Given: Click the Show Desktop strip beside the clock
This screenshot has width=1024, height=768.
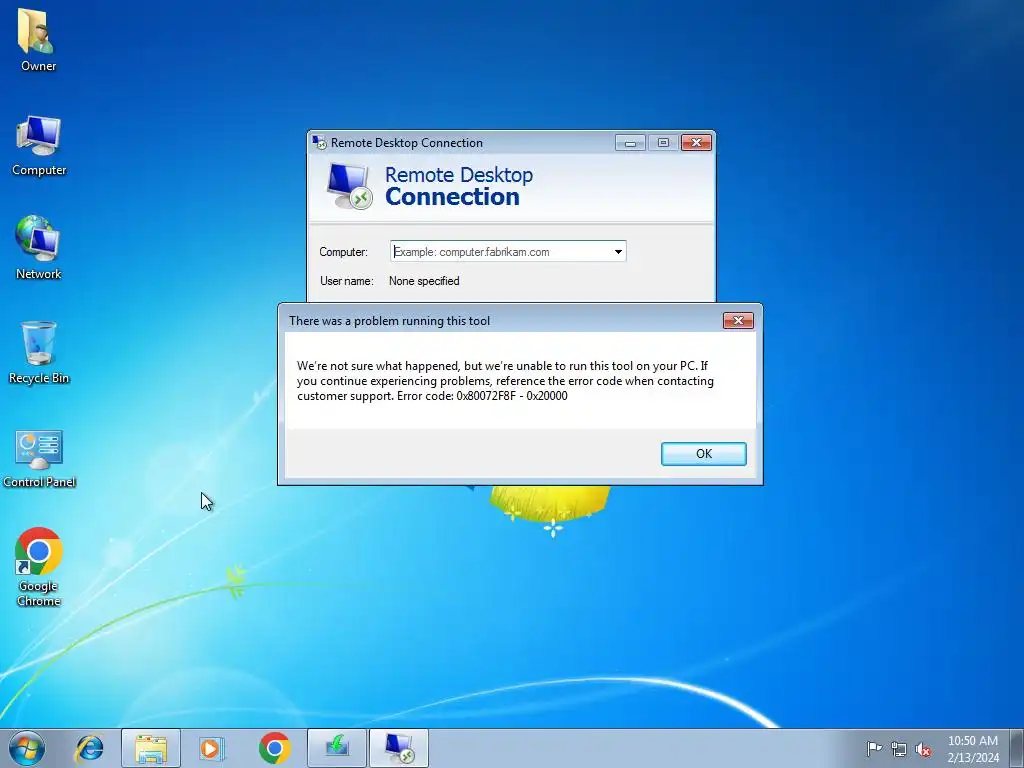Looking at the screenshot, I should point(1017,748).
